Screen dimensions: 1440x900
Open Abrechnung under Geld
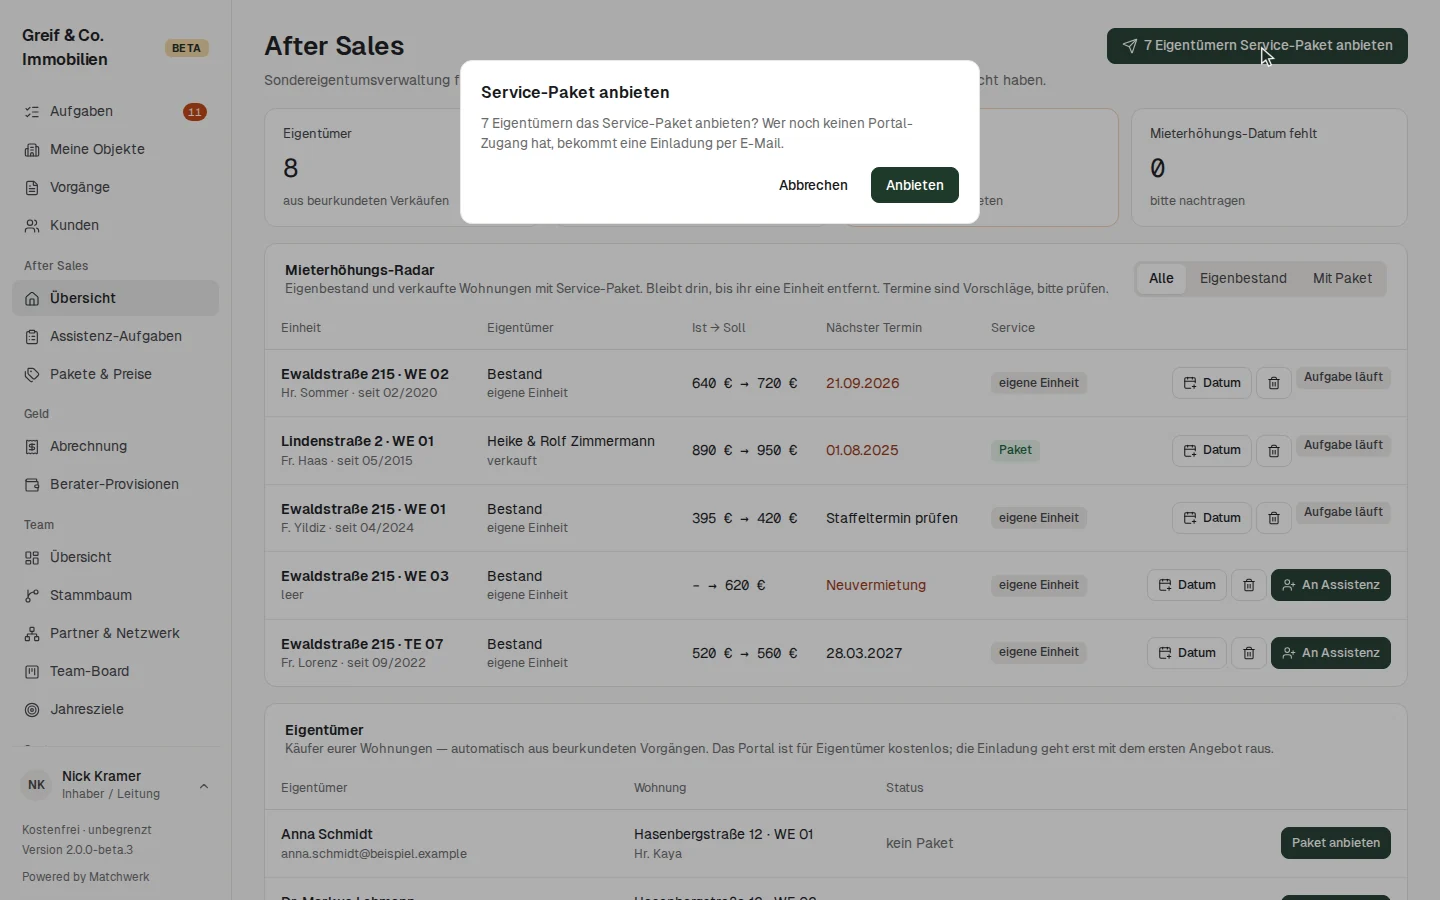tap(115, 447)
